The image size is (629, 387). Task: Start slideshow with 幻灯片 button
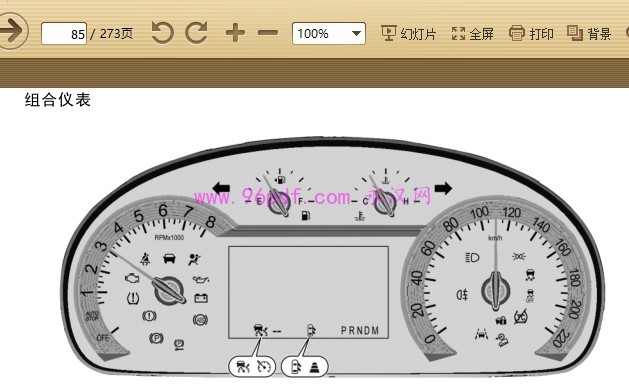click(408, 33)
